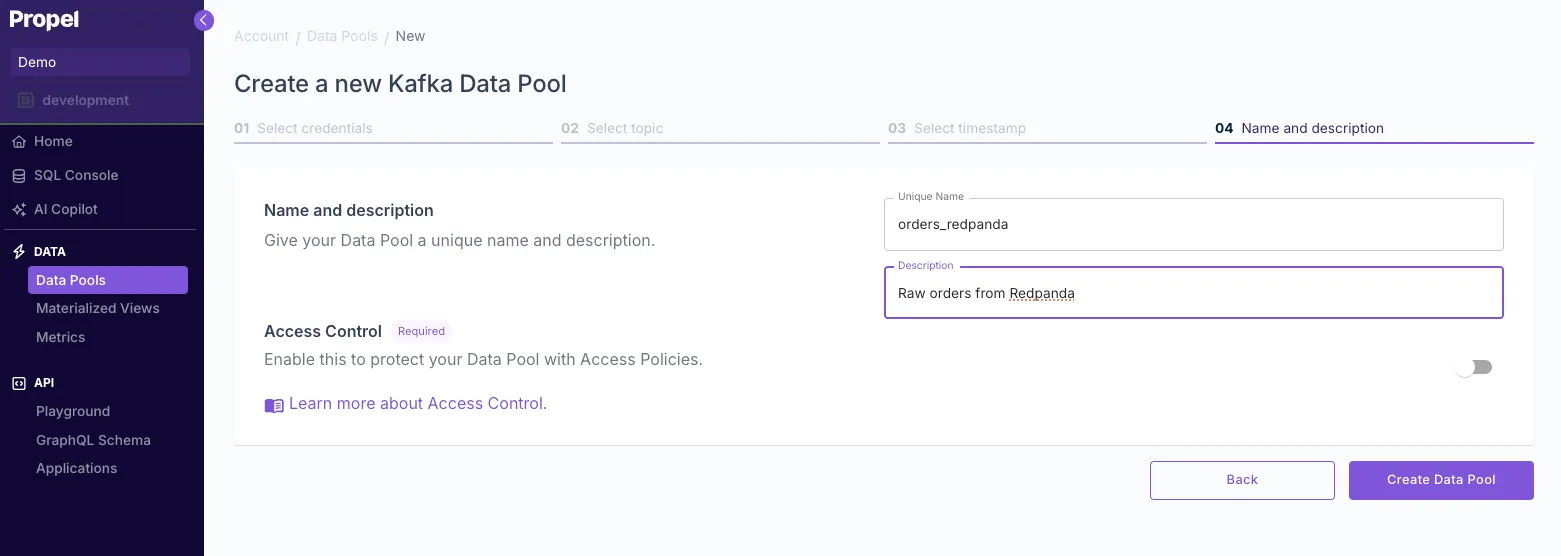Go to Materialized Views in the sidebar
Screen dimensions: 1561x556
(x=98, y=308)
